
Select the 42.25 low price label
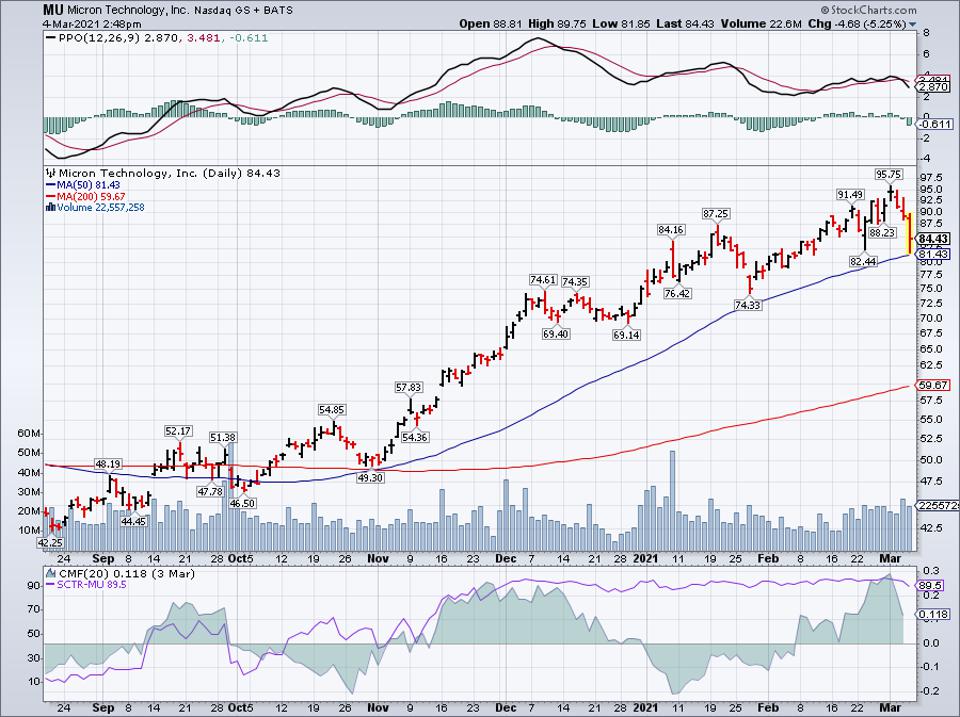(x=50, y=543)
